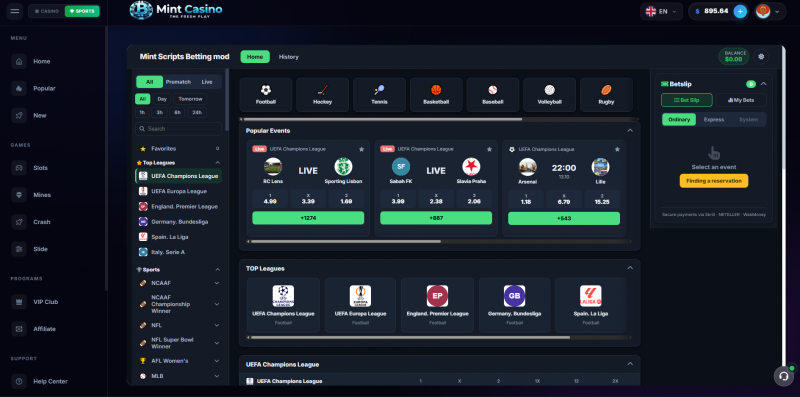800x397 pixels.
Task: Open the EN language dropdown
Action: point(661,11)
